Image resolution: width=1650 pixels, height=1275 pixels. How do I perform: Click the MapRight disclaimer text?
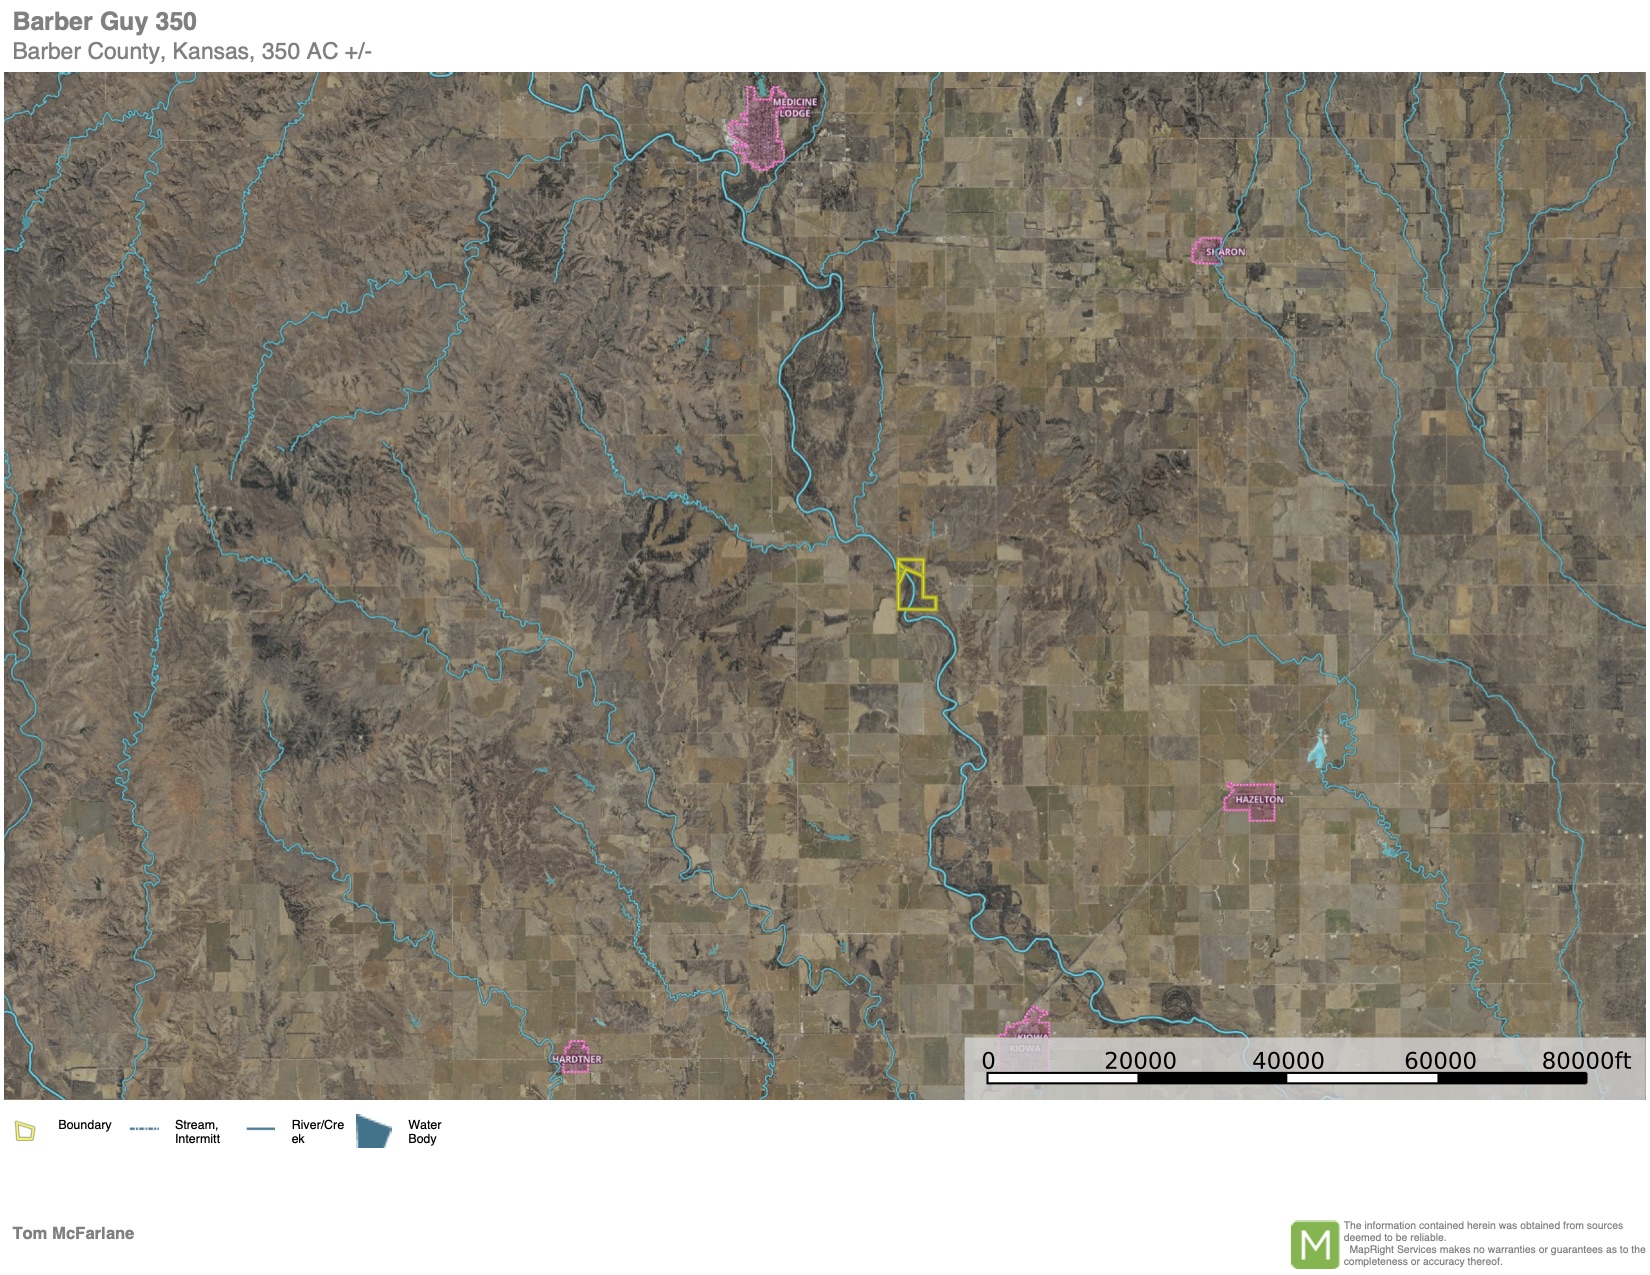coord(1492,1243)
